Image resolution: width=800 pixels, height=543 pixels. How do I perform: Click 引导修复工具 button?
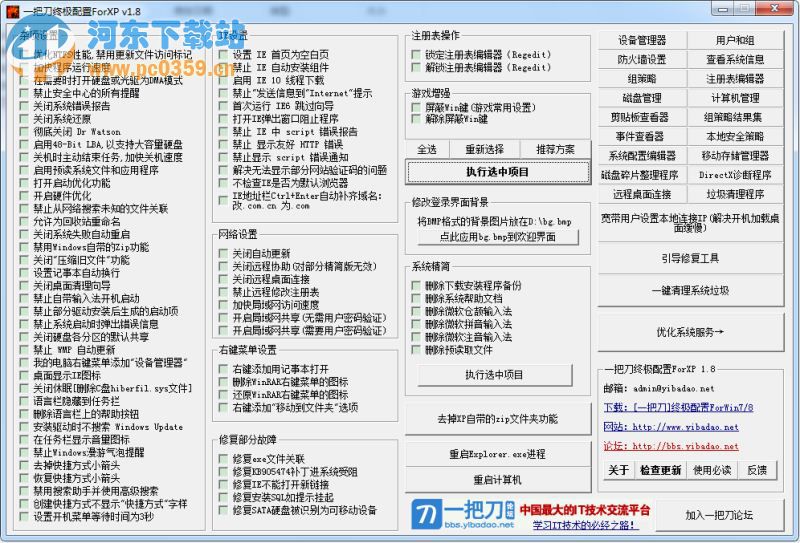[x=690, y=258]
